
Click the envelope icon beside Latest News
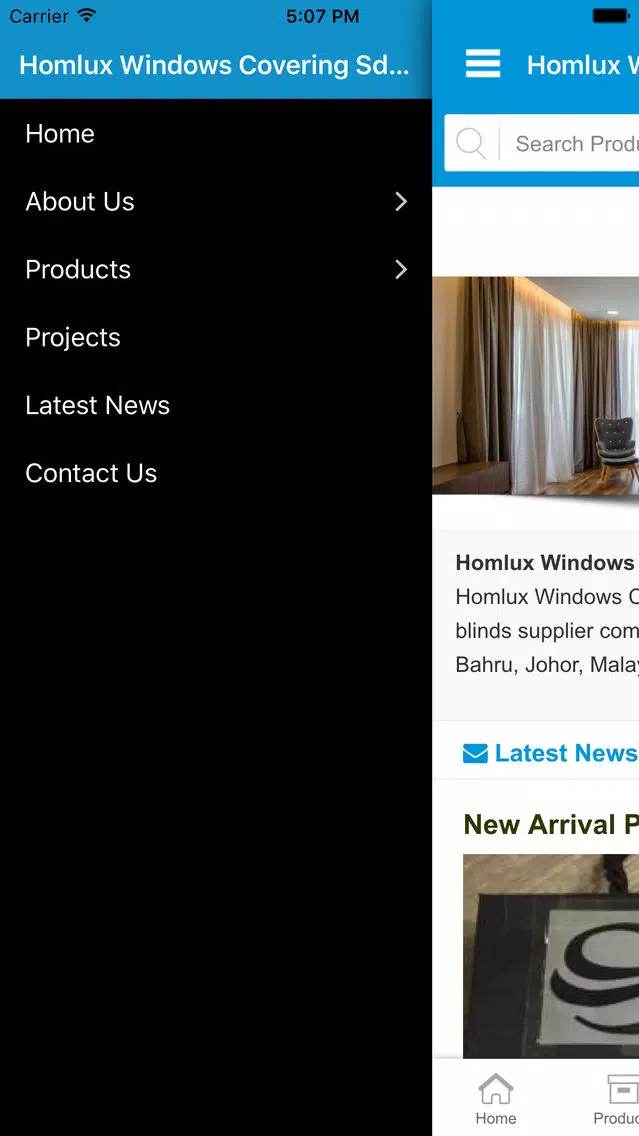475,754
